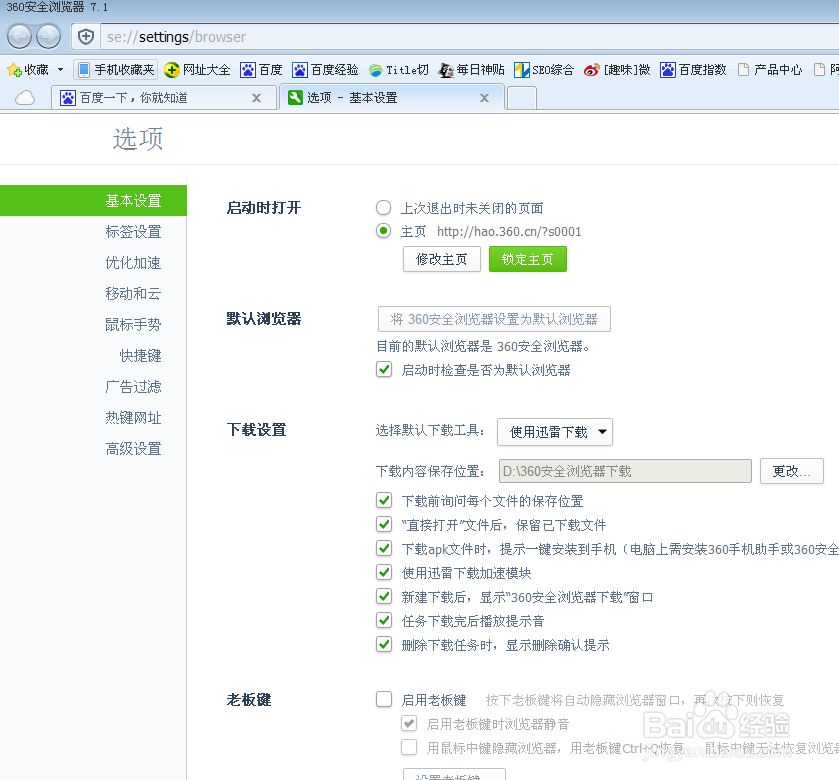Expand the 收藏 favorites dropdown arrow
839x780 pixels.
click(x=59, y=70)
